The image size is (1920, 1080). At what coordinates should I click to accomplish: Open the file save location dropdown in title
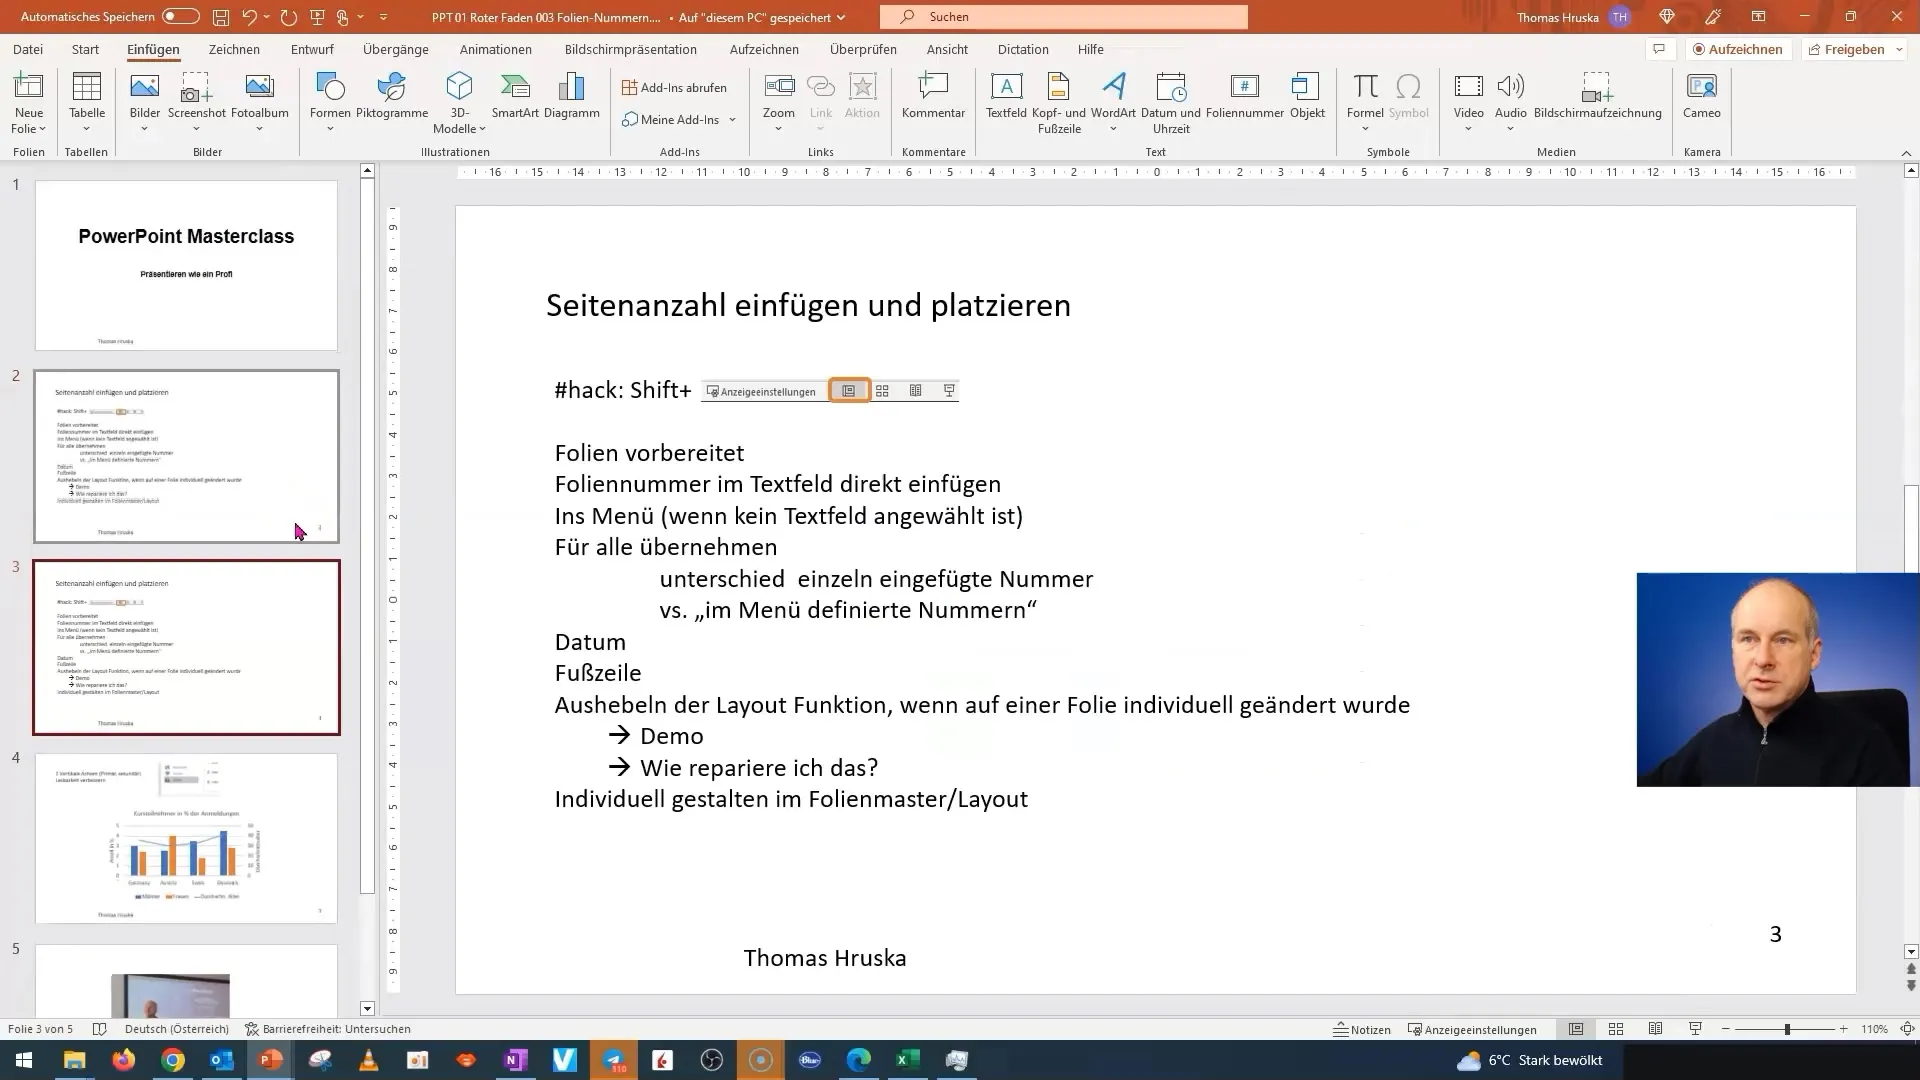pyautogui.click(x=841, y=17)
